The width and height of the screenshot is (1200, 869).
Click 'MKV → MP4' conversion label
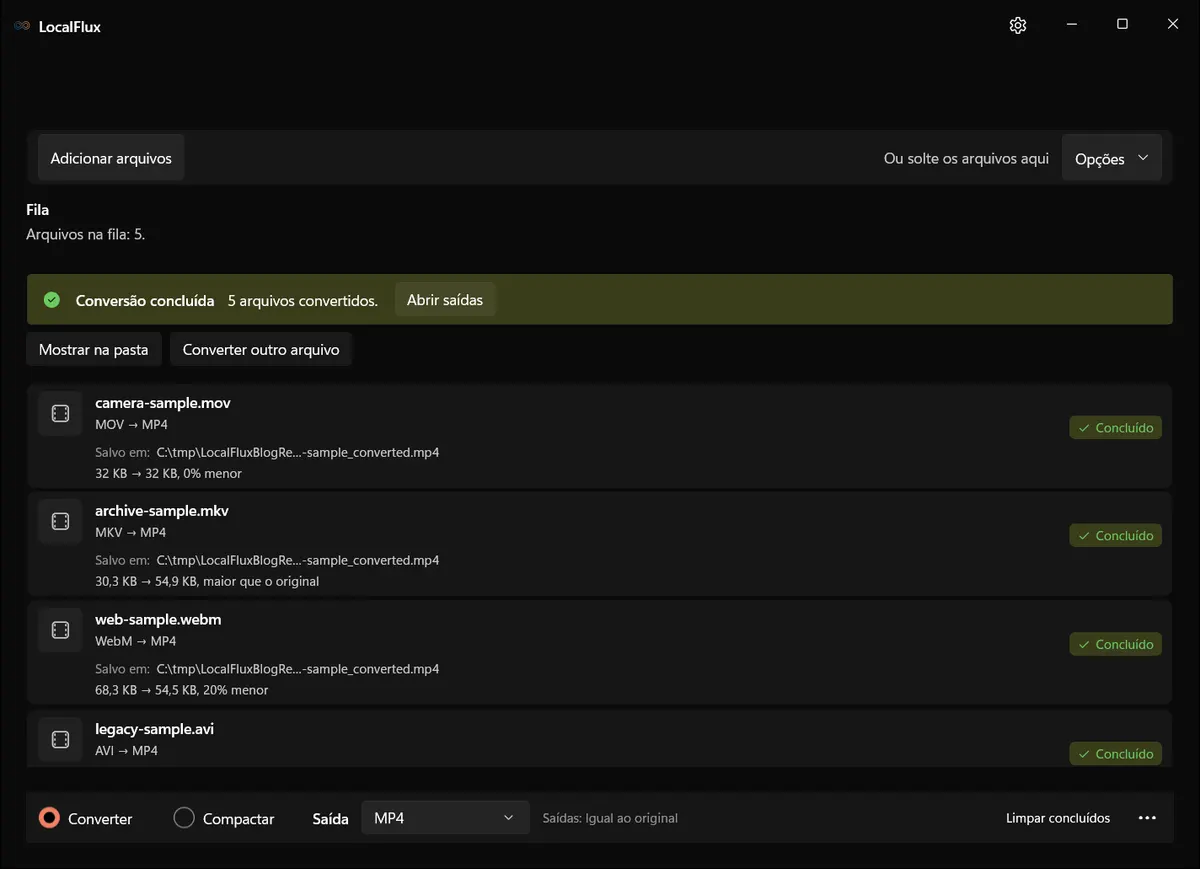131,532
